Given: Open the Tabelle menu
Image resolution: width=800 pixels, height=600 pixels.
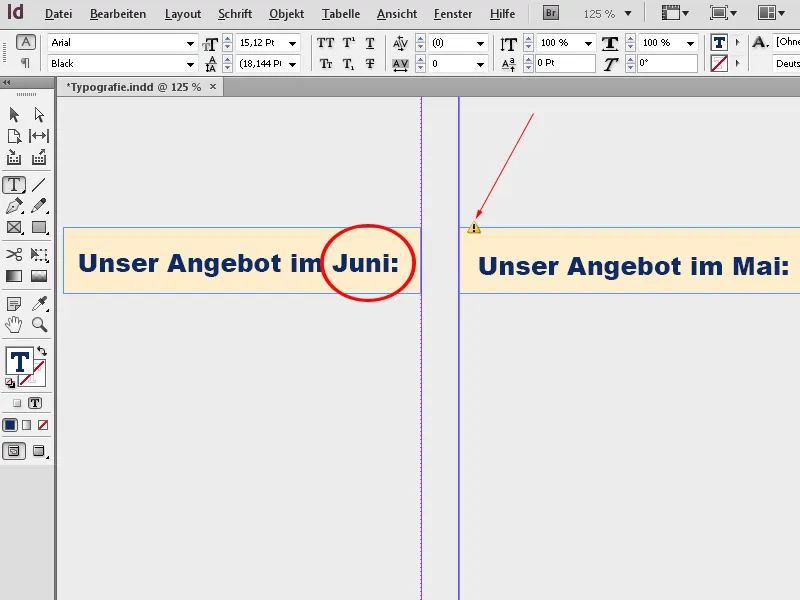Looking at the screenshot, I should [340, 14].
